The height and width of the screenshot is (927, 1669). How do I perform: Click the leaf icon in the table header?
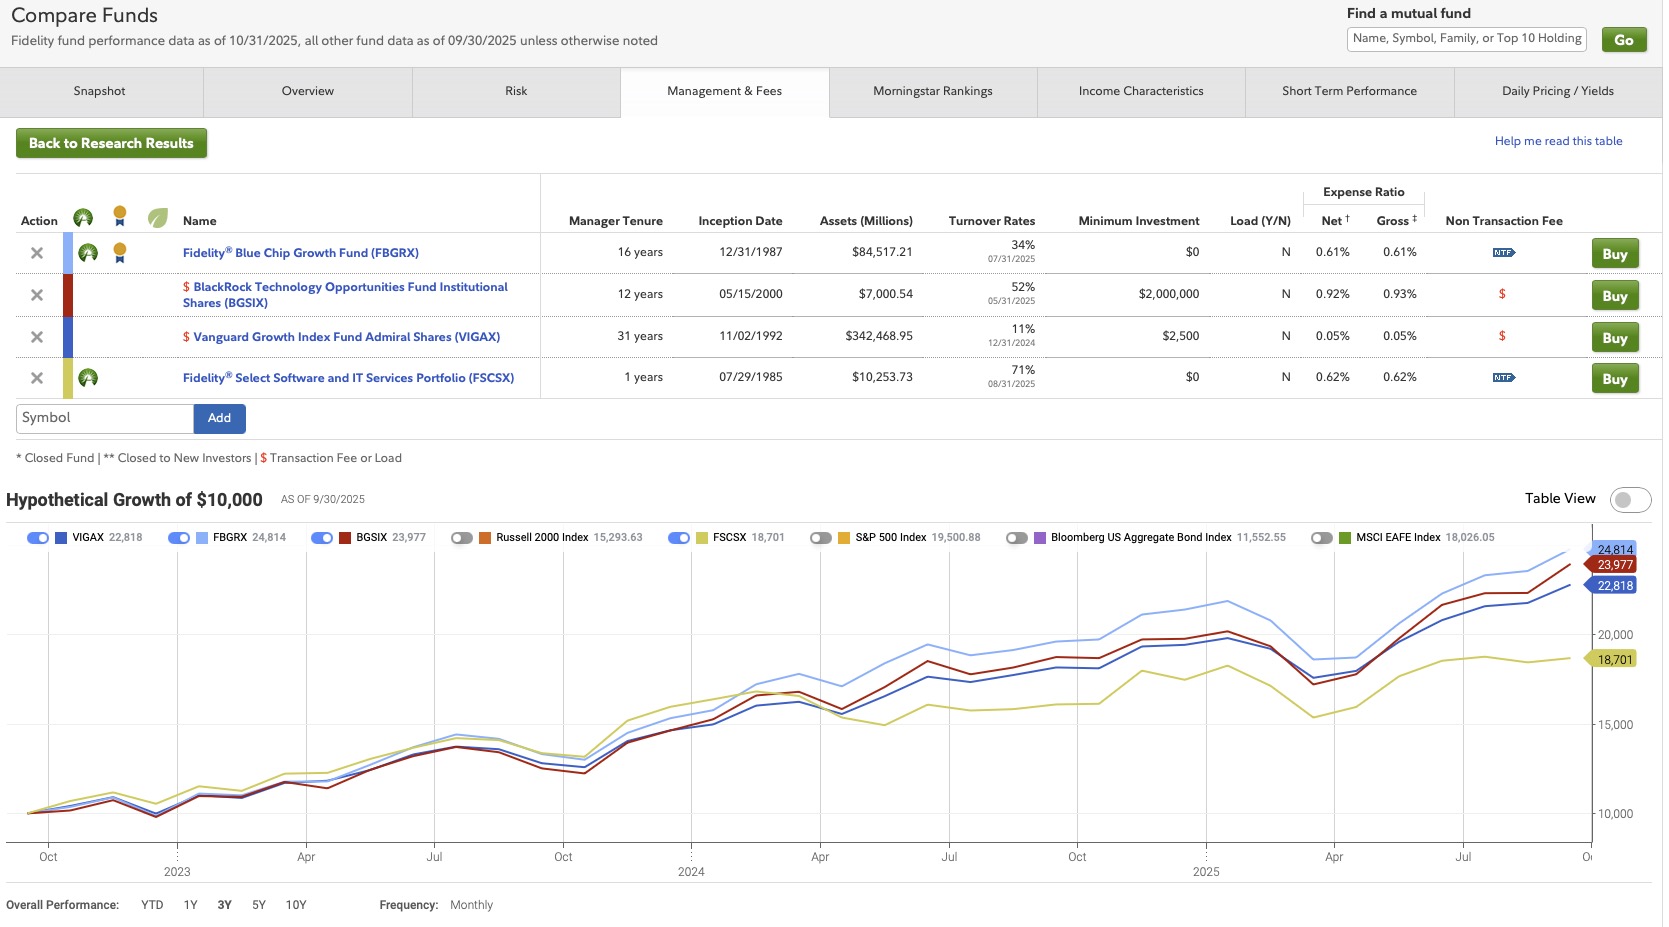point(157,218)
